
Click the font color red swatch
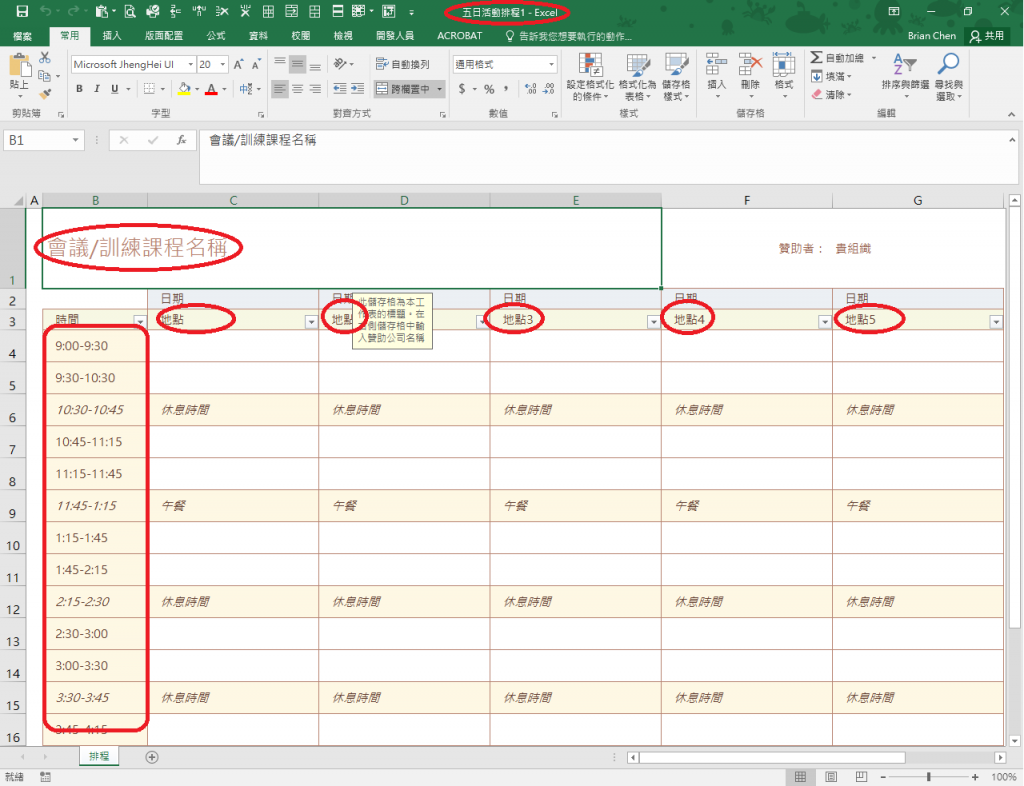coord(211,89)
